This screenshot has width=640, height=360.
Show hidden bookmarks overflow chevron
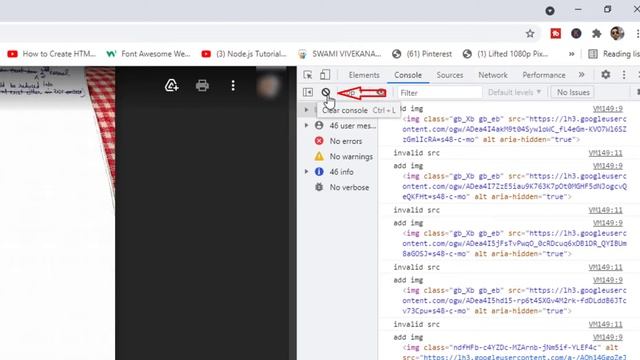571,54
